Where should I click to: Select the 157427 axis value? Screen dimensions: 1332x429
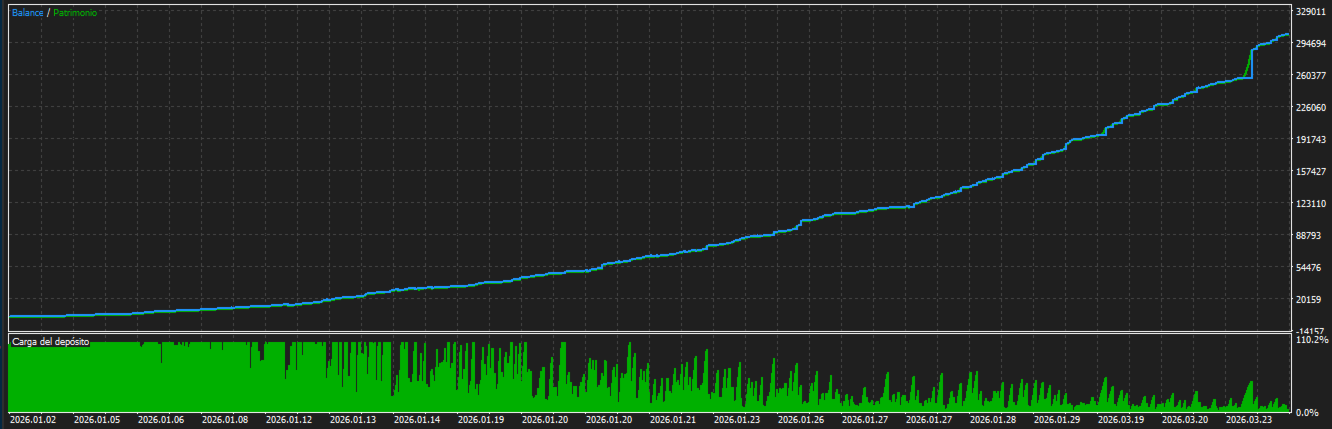(1309, 172)
